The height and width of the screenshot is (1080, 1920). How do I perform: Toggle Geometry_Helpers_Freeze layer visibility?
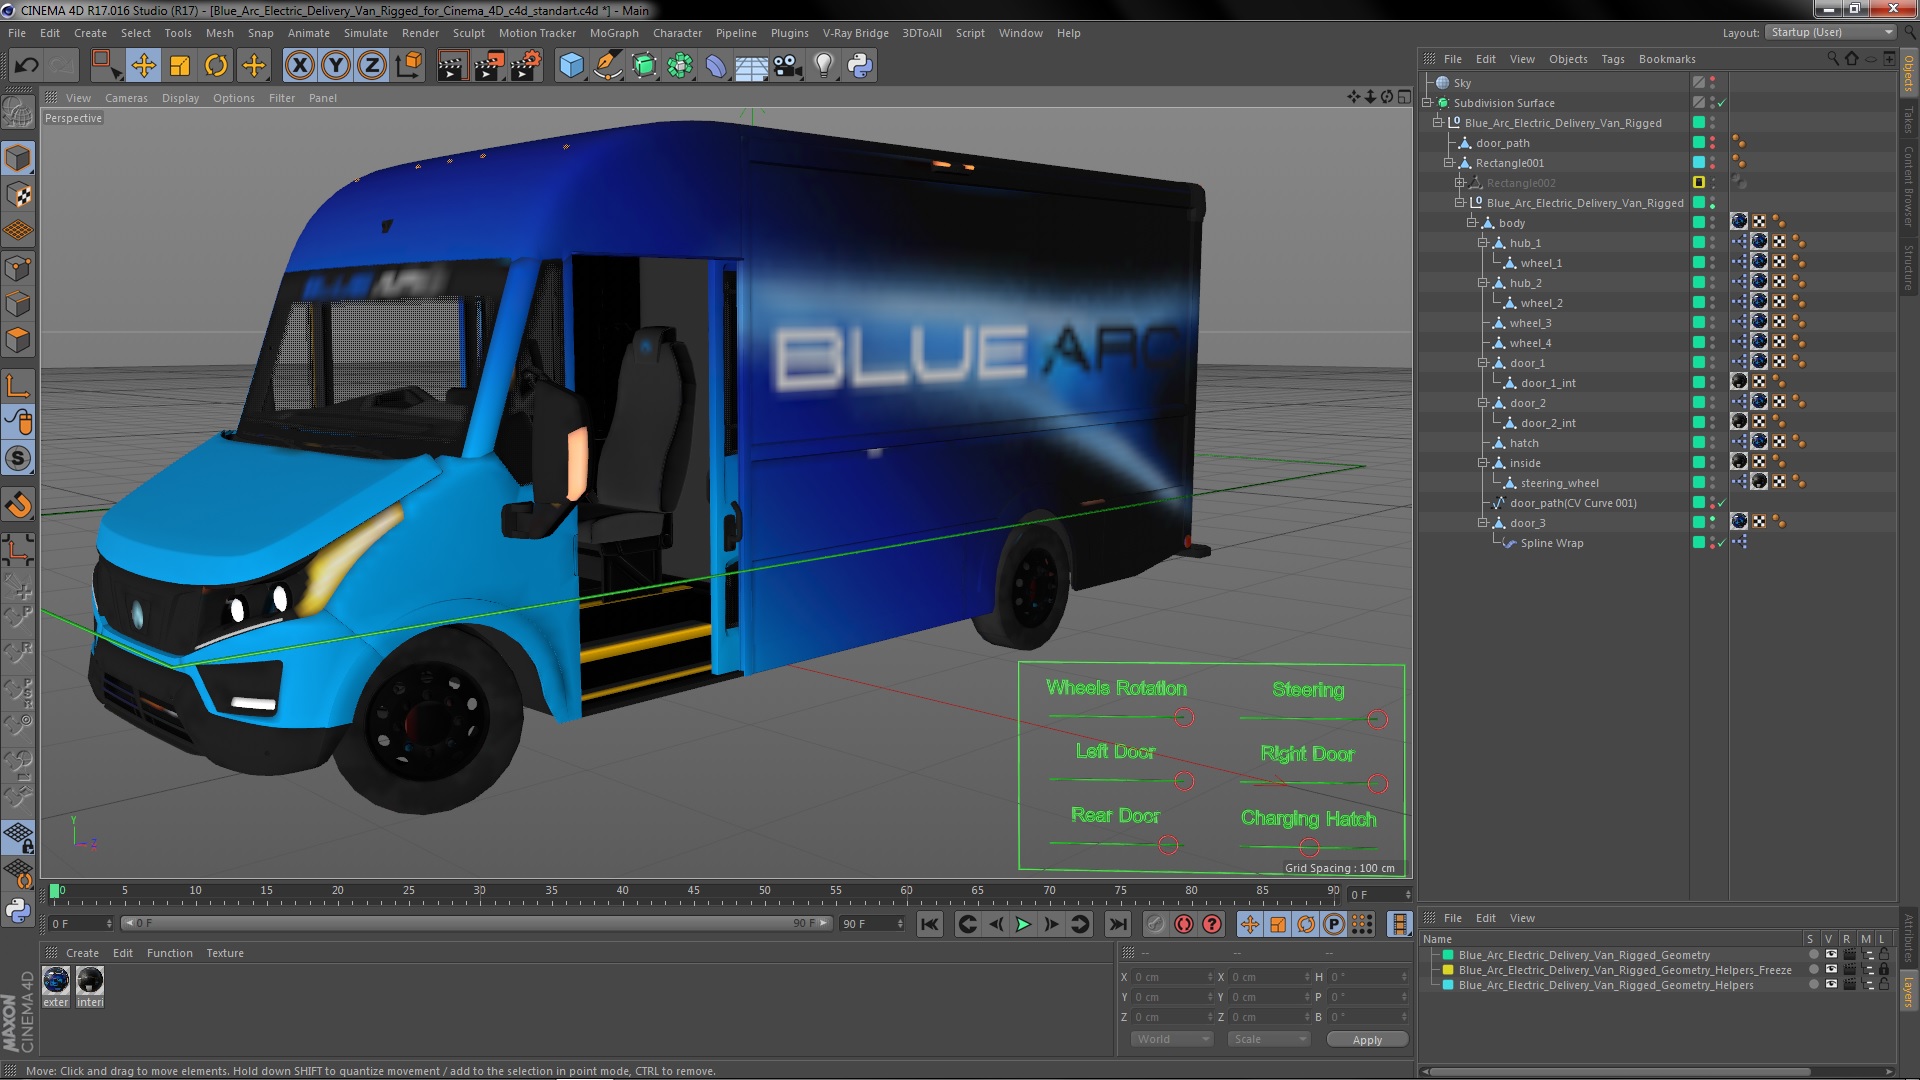pos(1831,970)
